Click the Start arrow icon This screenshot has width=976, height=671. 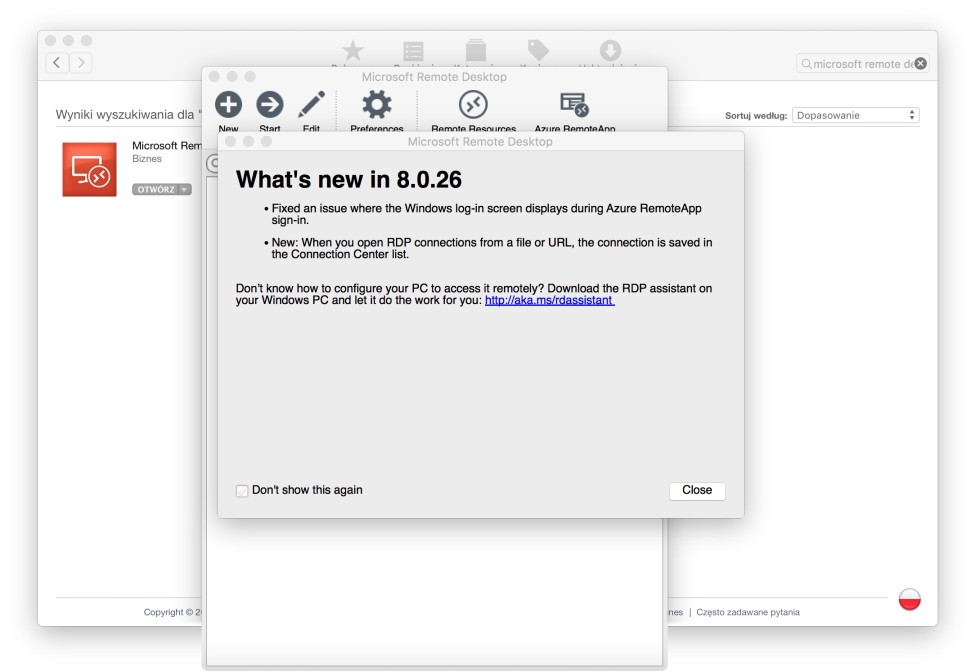pyautogui.click(x=270, y=105)
